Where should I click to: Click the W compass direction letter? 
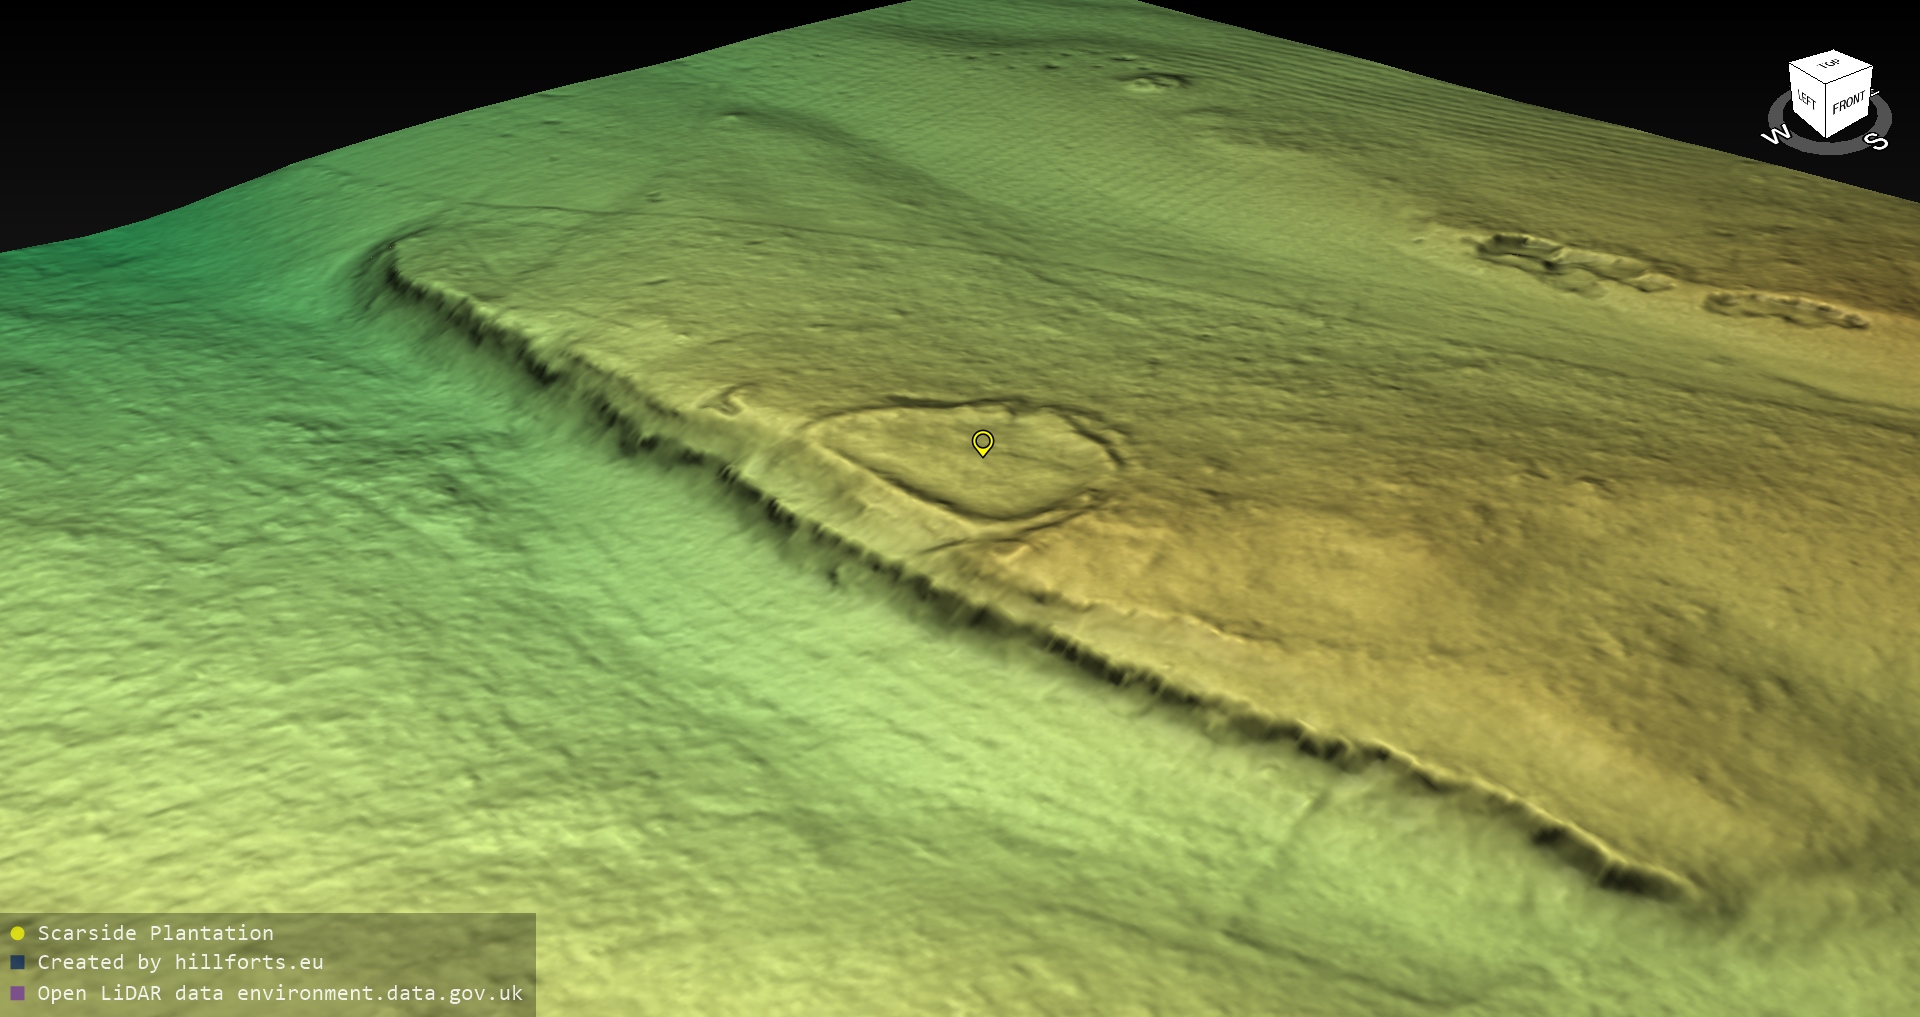pyautogui.click(x=1776, y=135)
